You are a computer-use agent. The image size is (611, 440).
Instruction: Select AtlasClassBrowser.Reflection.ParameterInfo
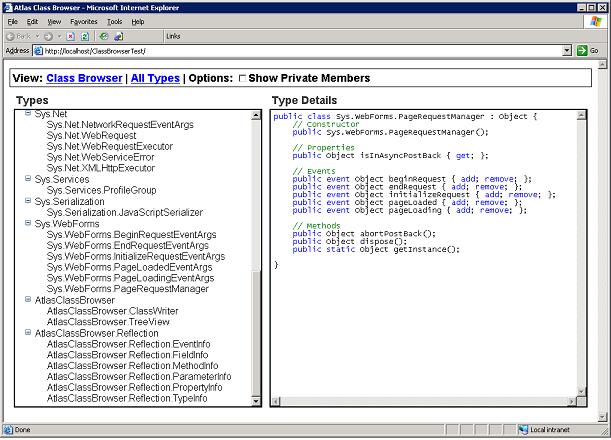139,376
